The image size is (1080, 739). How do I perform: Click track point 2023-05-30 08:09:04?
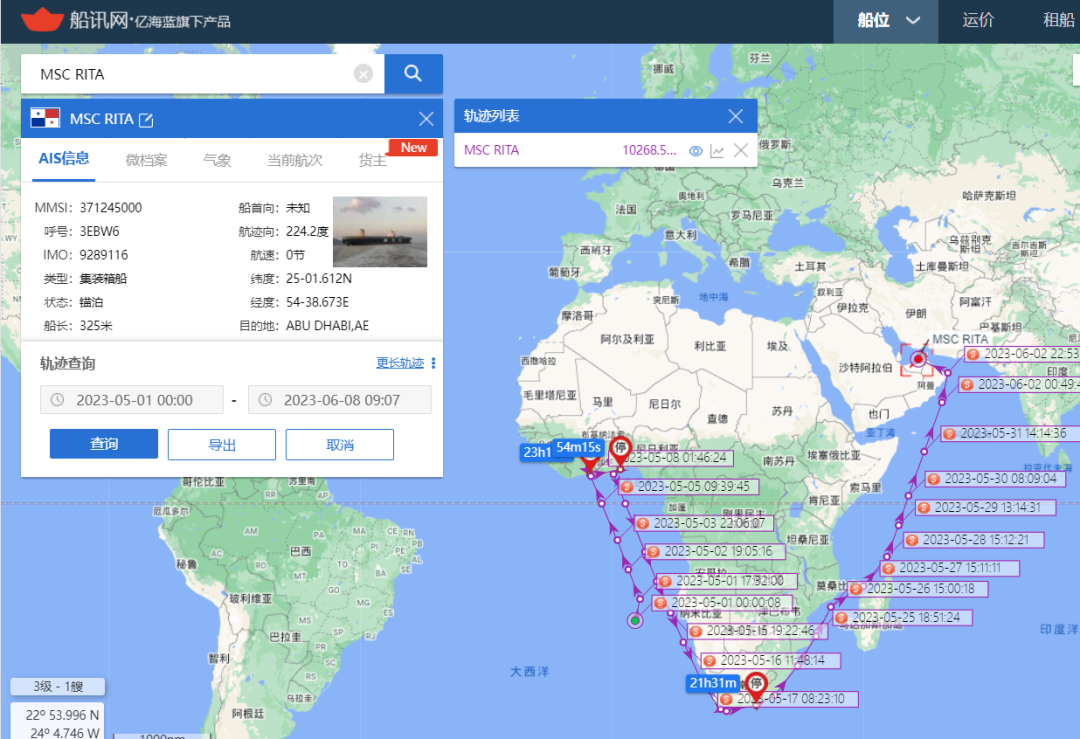tap(997, 479)
